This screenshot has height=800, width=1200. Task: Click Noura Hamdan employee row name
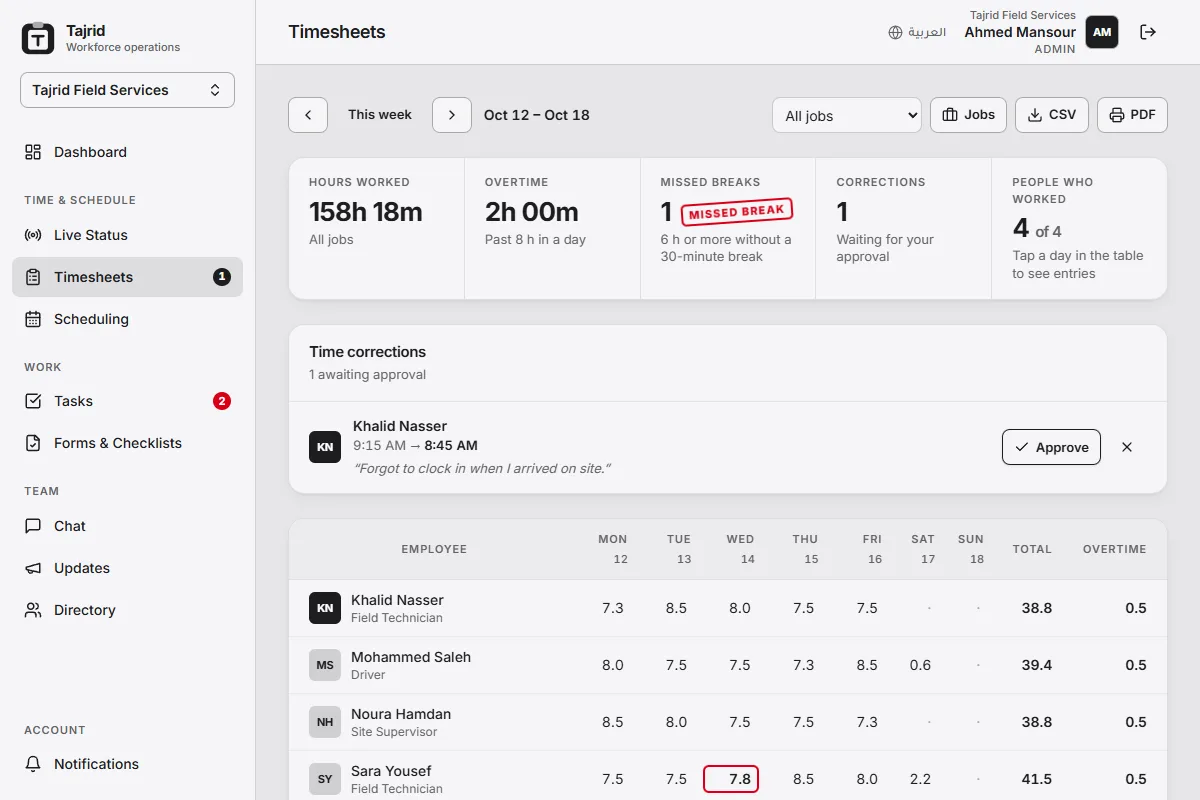pyautogui.click(x=401, y=714)
